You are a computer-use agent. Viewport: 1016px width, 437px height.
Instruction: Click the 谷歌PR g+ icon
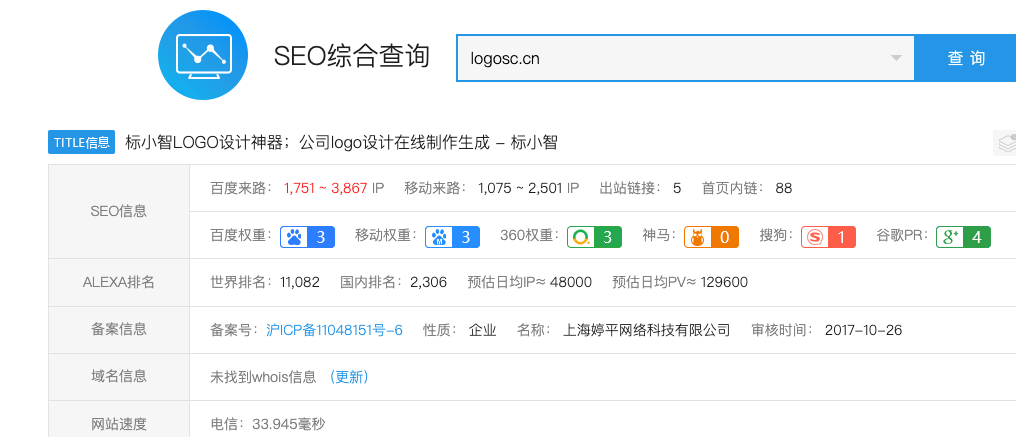[x=950, y=237]
